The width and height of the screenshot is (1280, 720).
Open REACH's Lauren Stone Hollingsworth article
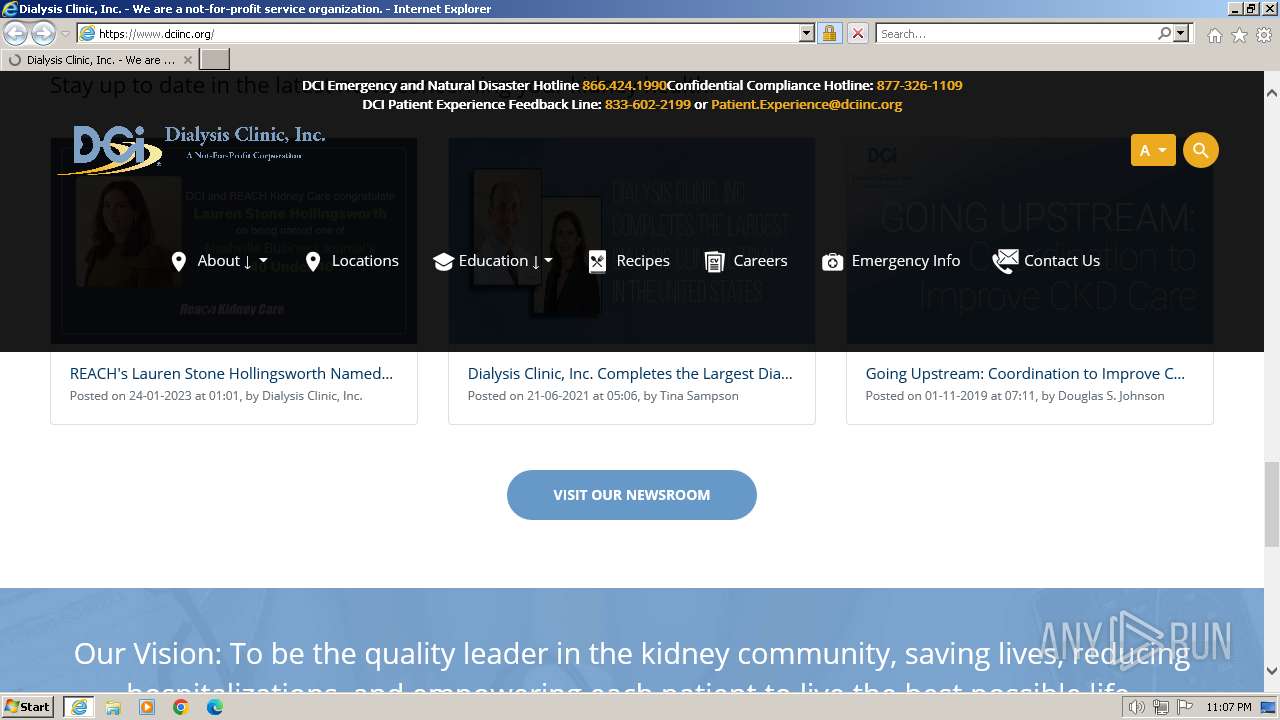pyautogui.click(x=231, y=373)
